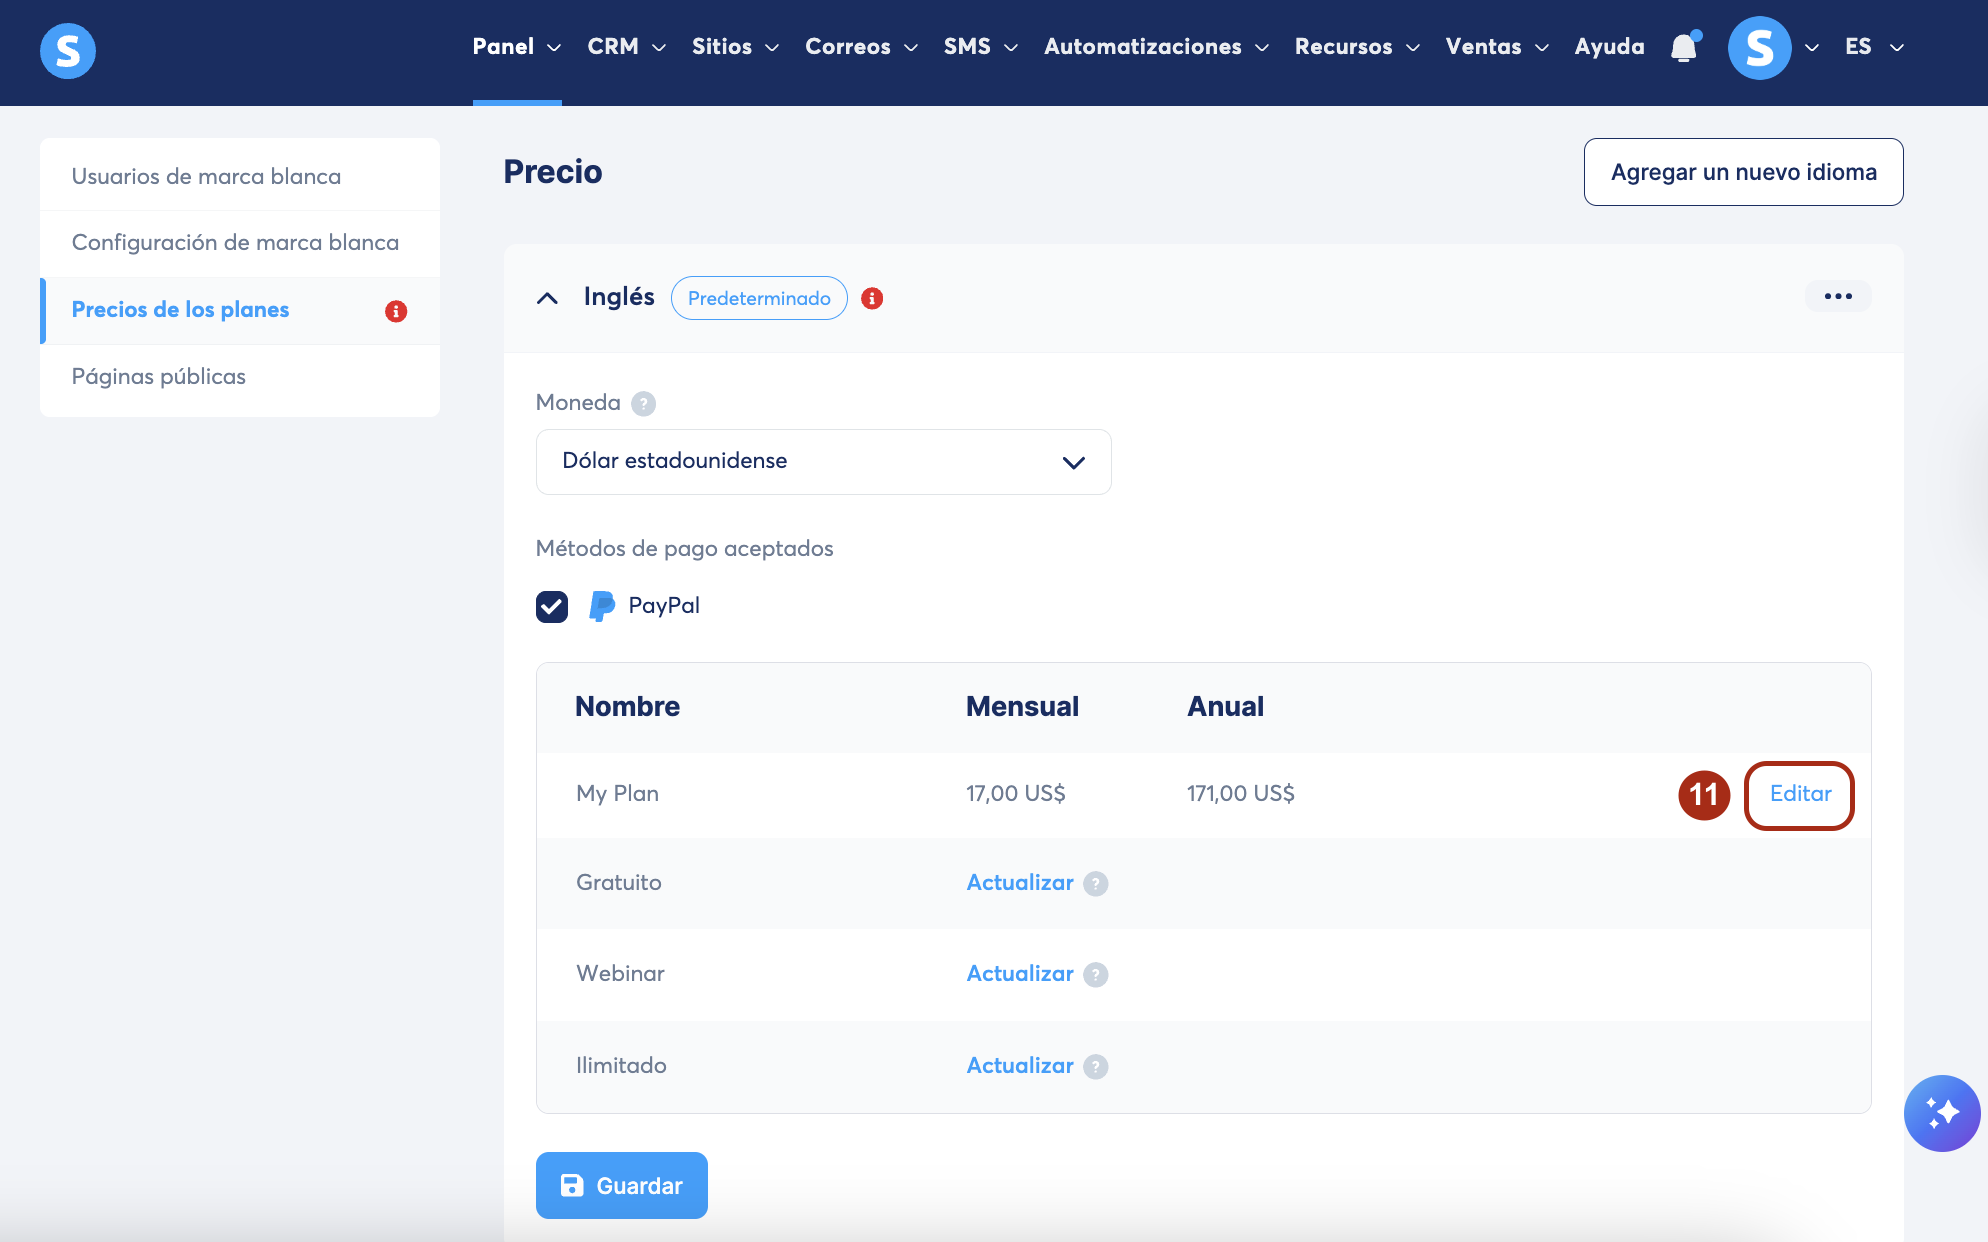Click the help icon next to Gratuito Actualizar
The width and height of the screenshot is (1988, 1242).
1096,884
